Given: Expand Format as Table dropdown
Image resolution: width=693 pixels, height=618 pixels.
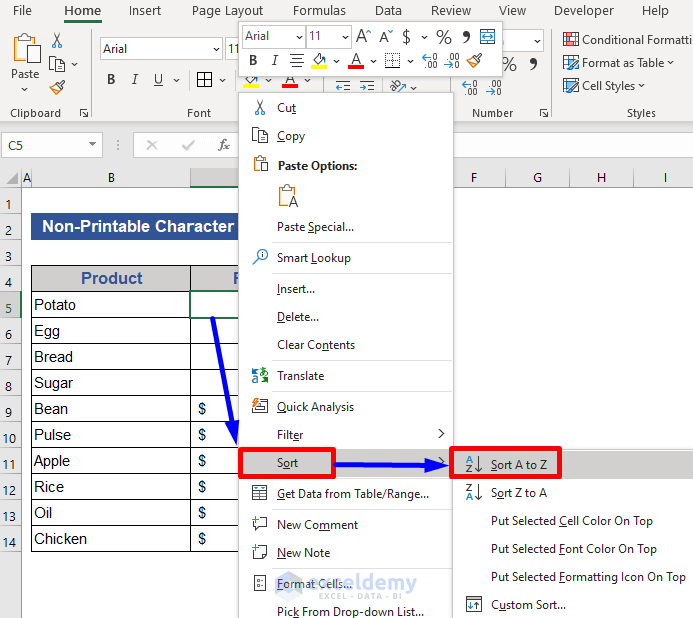Looking at the screenshot, I should point(670,63).
